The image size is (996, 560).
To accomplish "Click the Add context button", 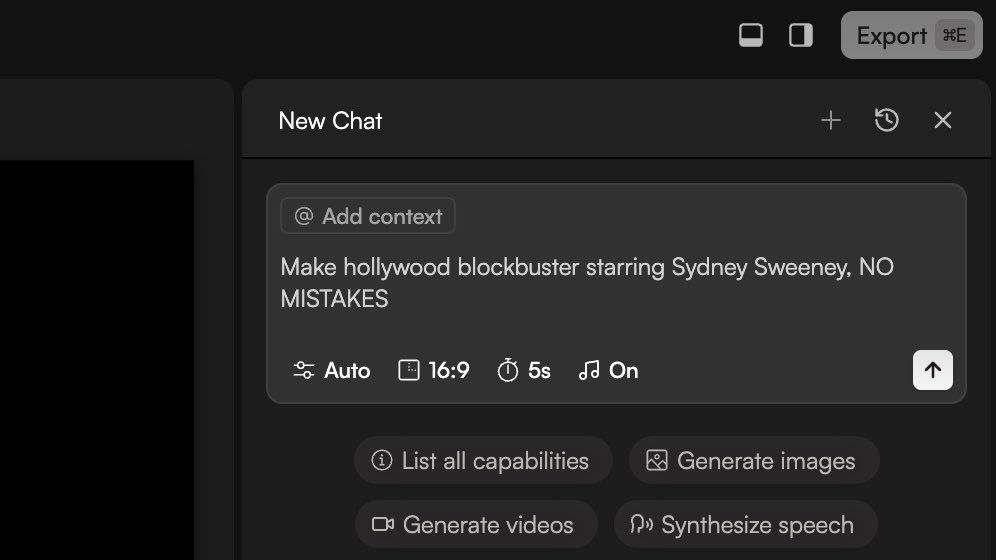I will coord(368,216).
